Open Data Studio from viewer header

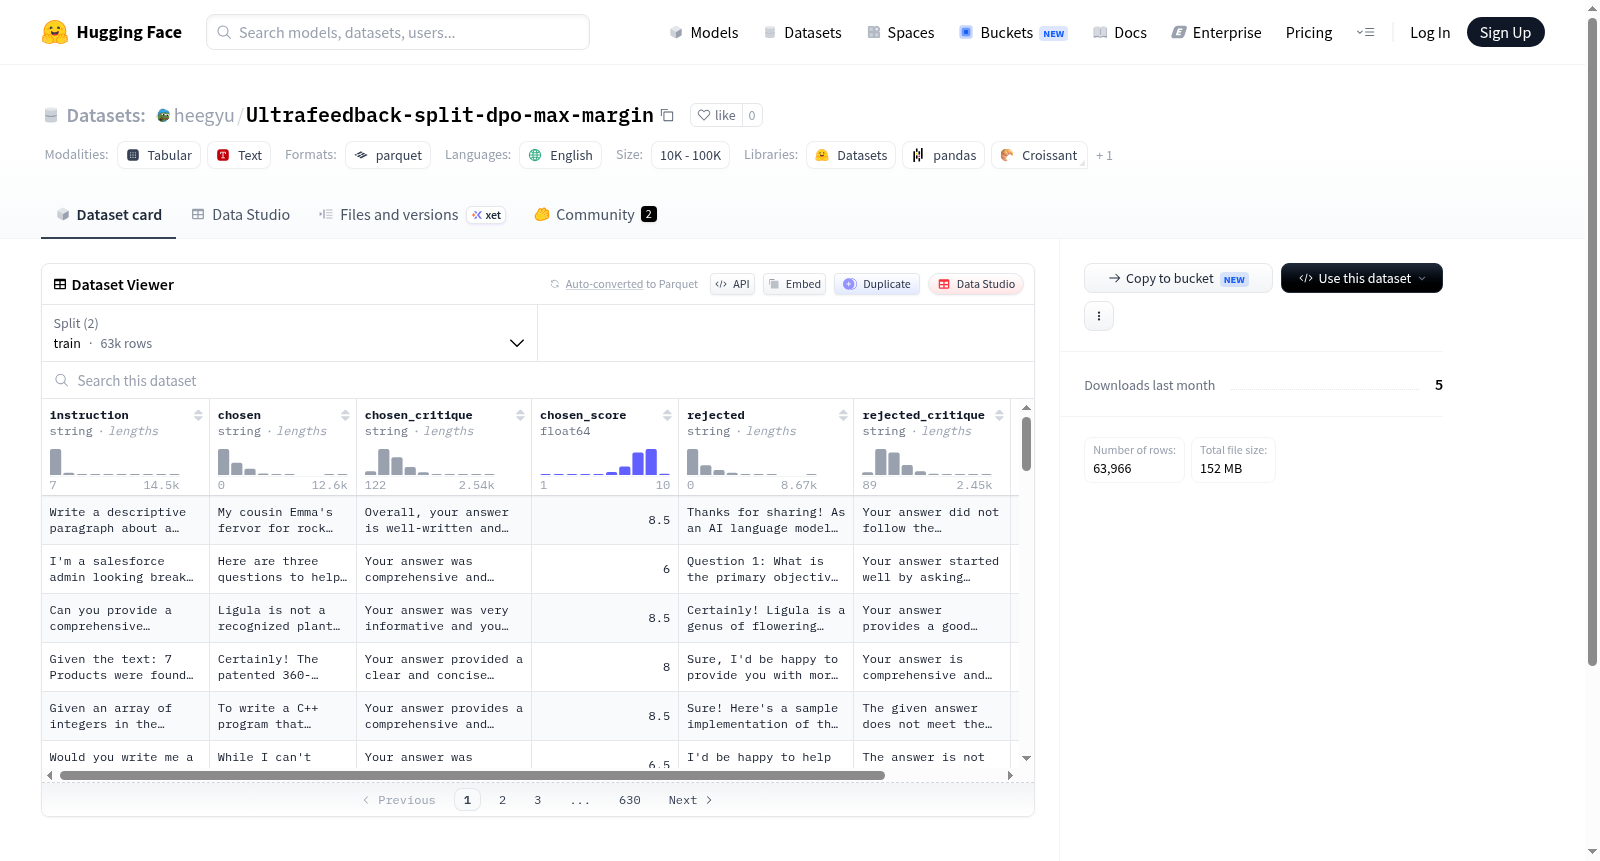pyautogui.click(x=976, y=284)
